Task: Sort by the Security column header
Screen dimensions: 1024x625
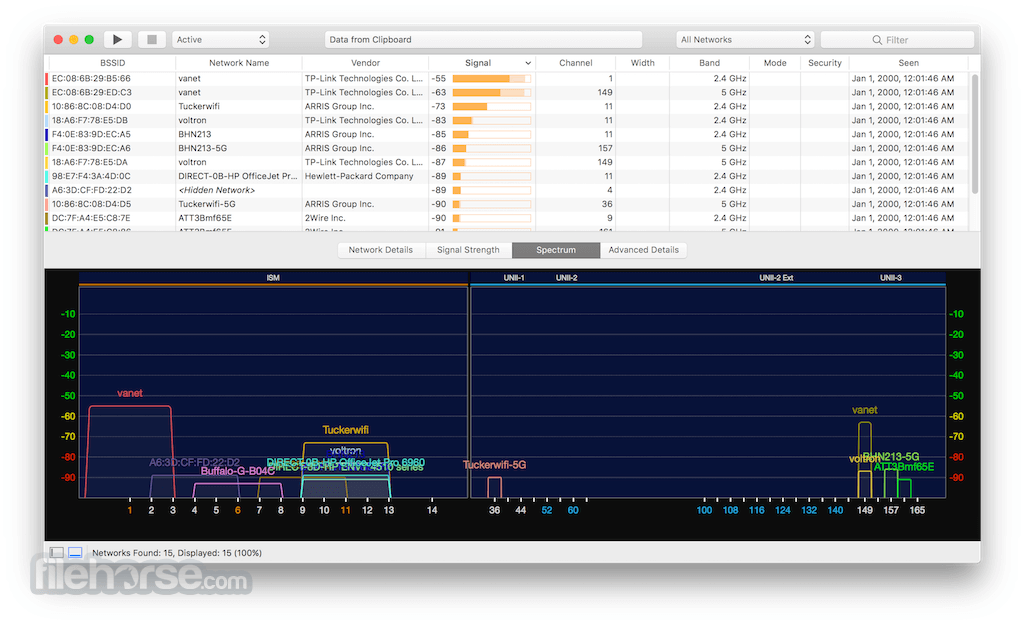Action: [x=825, y=63]
